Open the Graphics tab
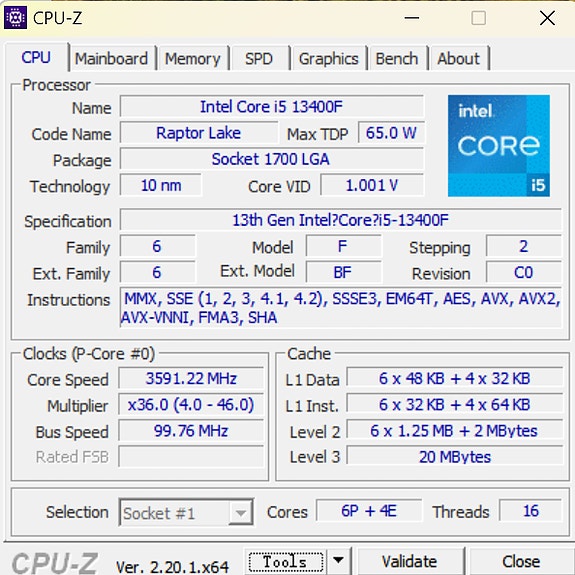The image size is (575, 575). pyautogui.click(x=329, y=59)
